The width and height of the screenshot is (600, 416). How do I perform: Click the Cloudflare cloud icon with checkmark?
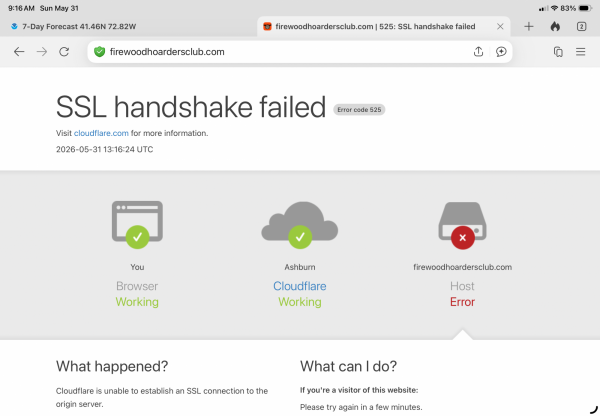(x=300, y=225)
